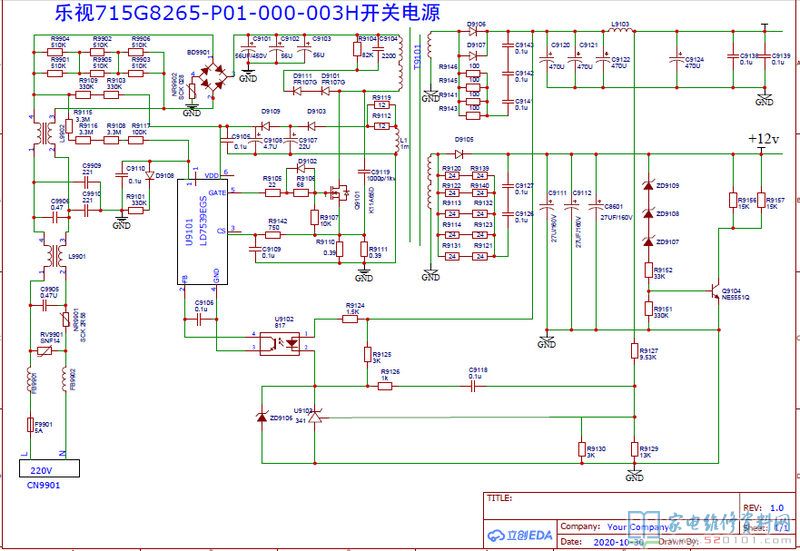This screenshot has height=551, width=800.
Task: Select the "GATE" pin label on U9101
Action: click(x=217, y=193)
